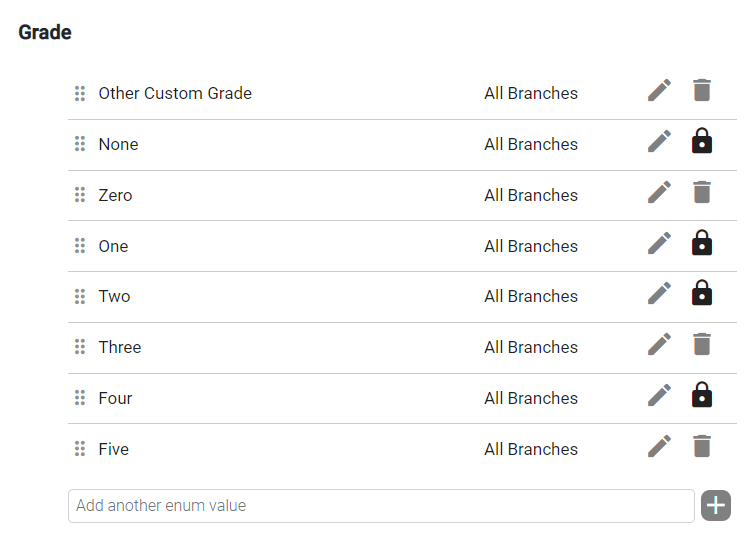
Task: Grab the drag handle for Three
Action: tap(80, 347)
